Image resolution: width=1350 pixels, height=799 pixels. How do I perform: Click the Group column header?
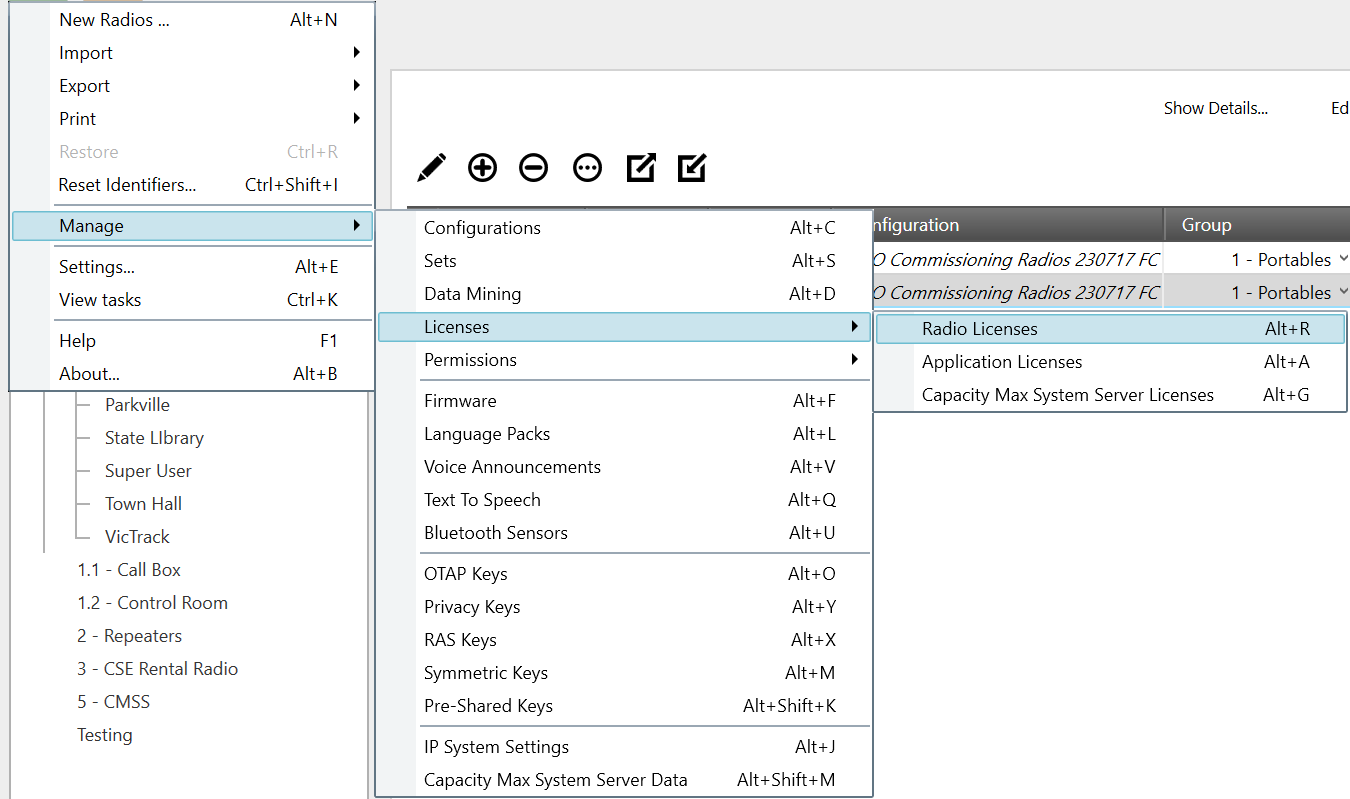1257,225
